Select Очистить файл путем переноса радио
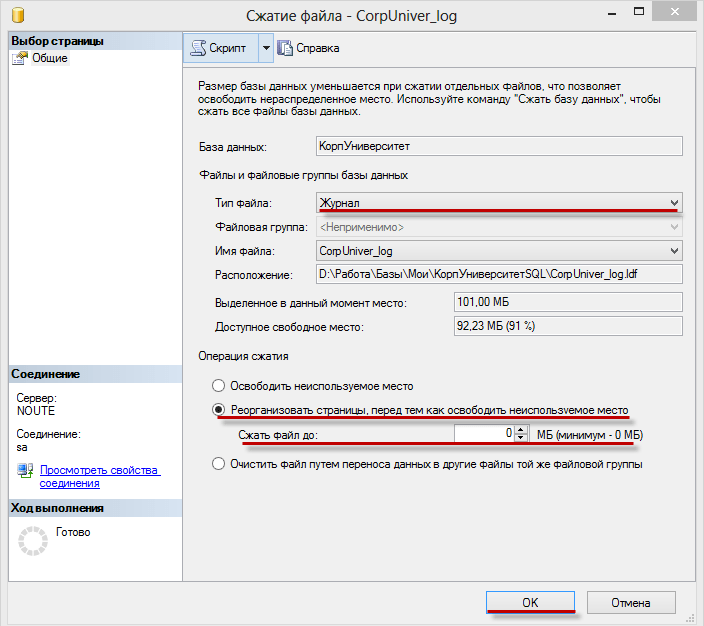The height and width of the screenshot is (626, 704). pos(218,463)
